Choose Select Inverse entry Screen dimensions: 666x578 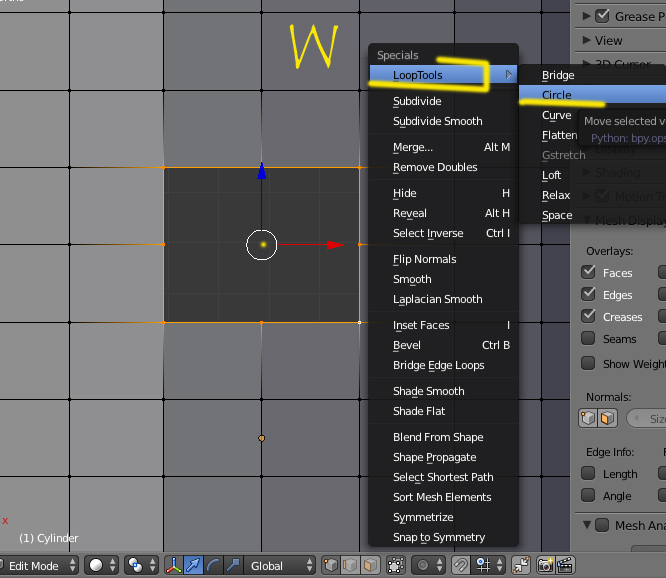click(443, 233)
